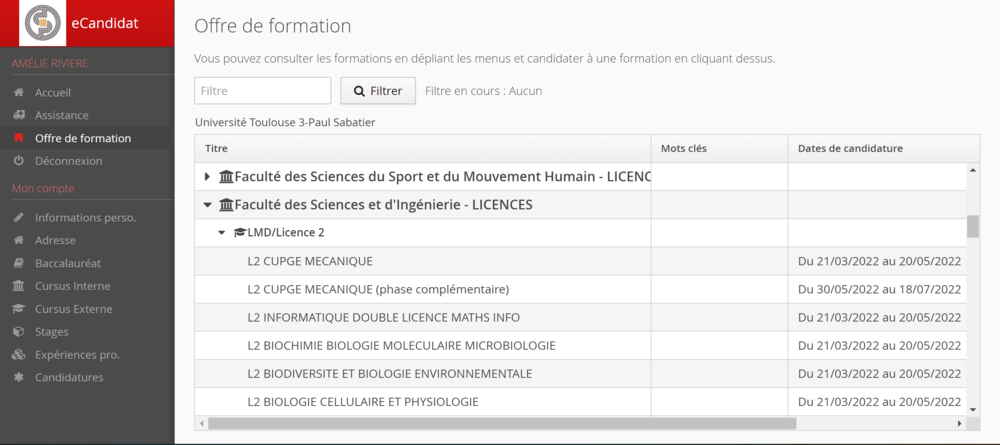This screenshot has width=1000, height=445.
Task: Click the Déconnexion power icon
Action: point(19,161)
